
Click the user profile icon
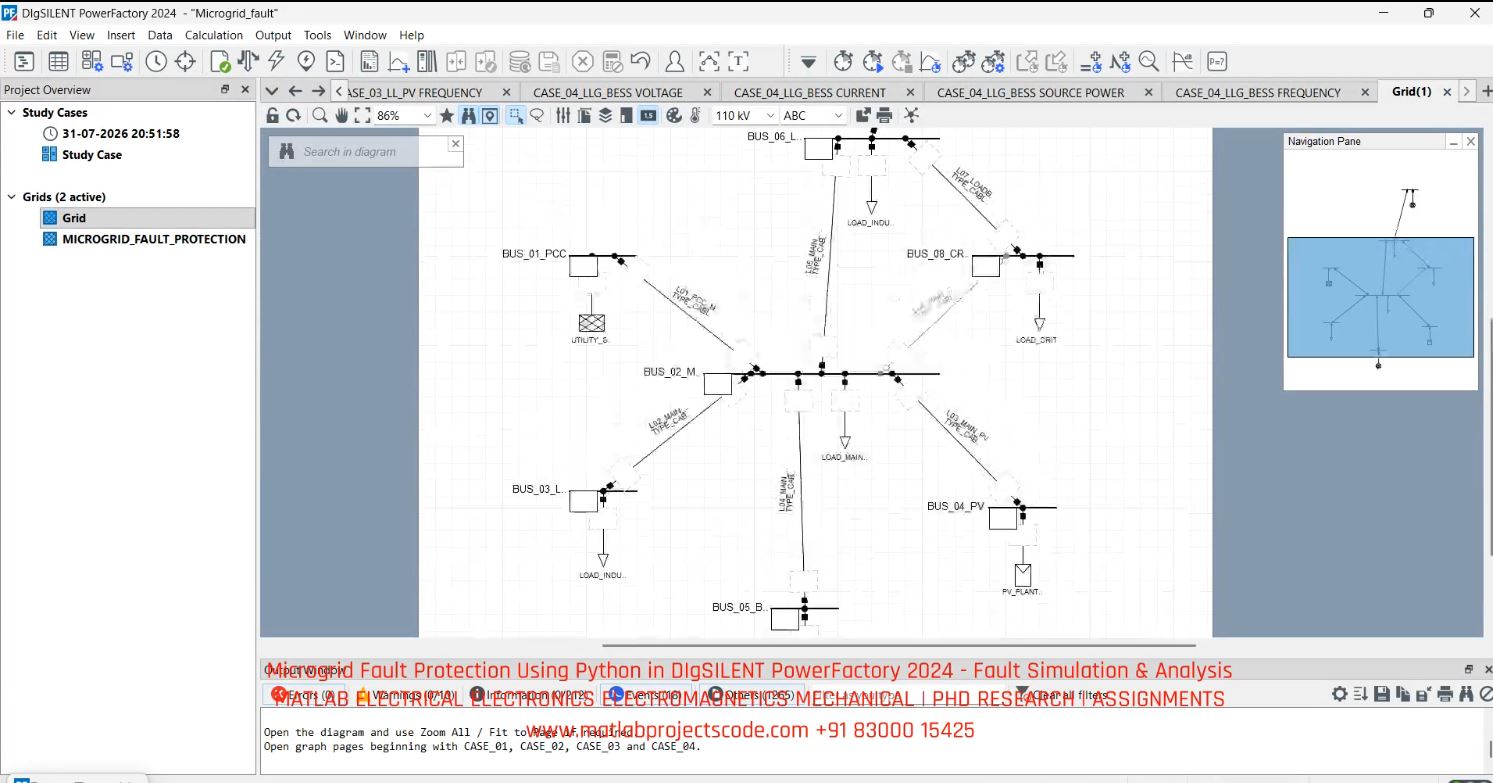(674, 61)
